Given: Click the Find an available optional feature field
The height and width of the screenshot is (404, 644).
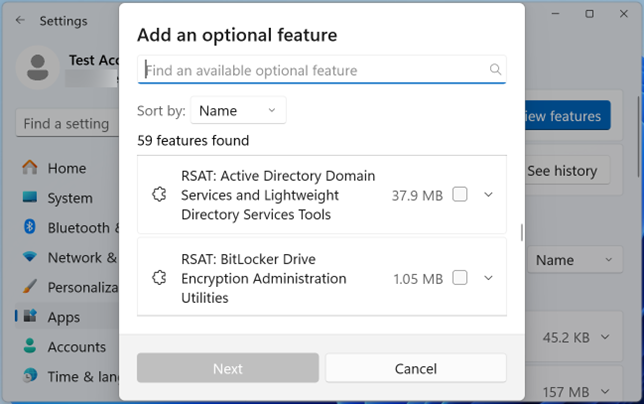Looking at the screenshot, I should [x=315, y=70].
